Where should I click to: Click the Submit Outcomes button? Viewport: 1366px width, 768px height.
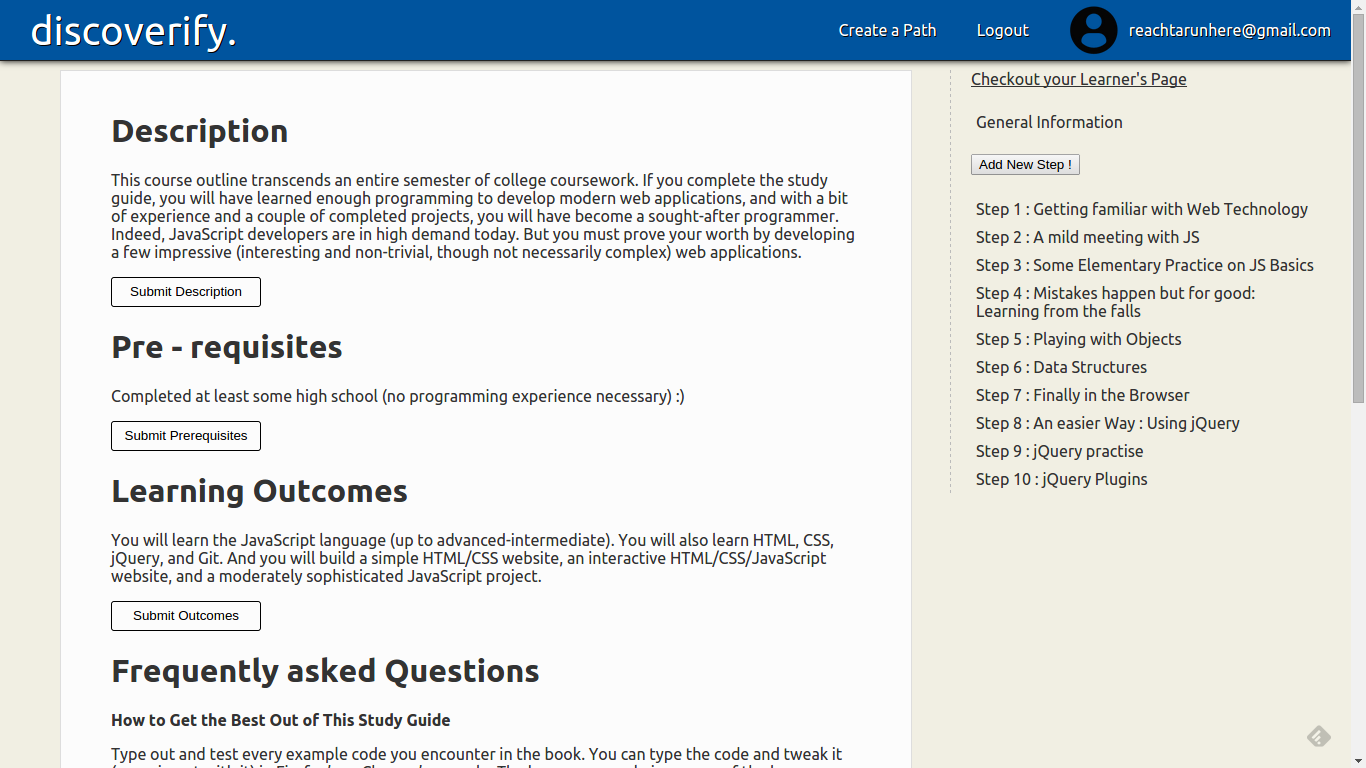[x=186, y=616]
